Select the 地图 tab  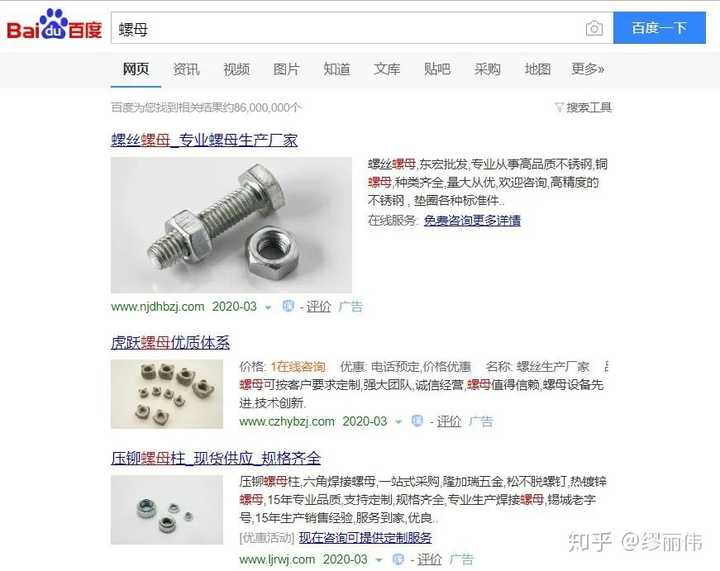click(x=537, y=69)
